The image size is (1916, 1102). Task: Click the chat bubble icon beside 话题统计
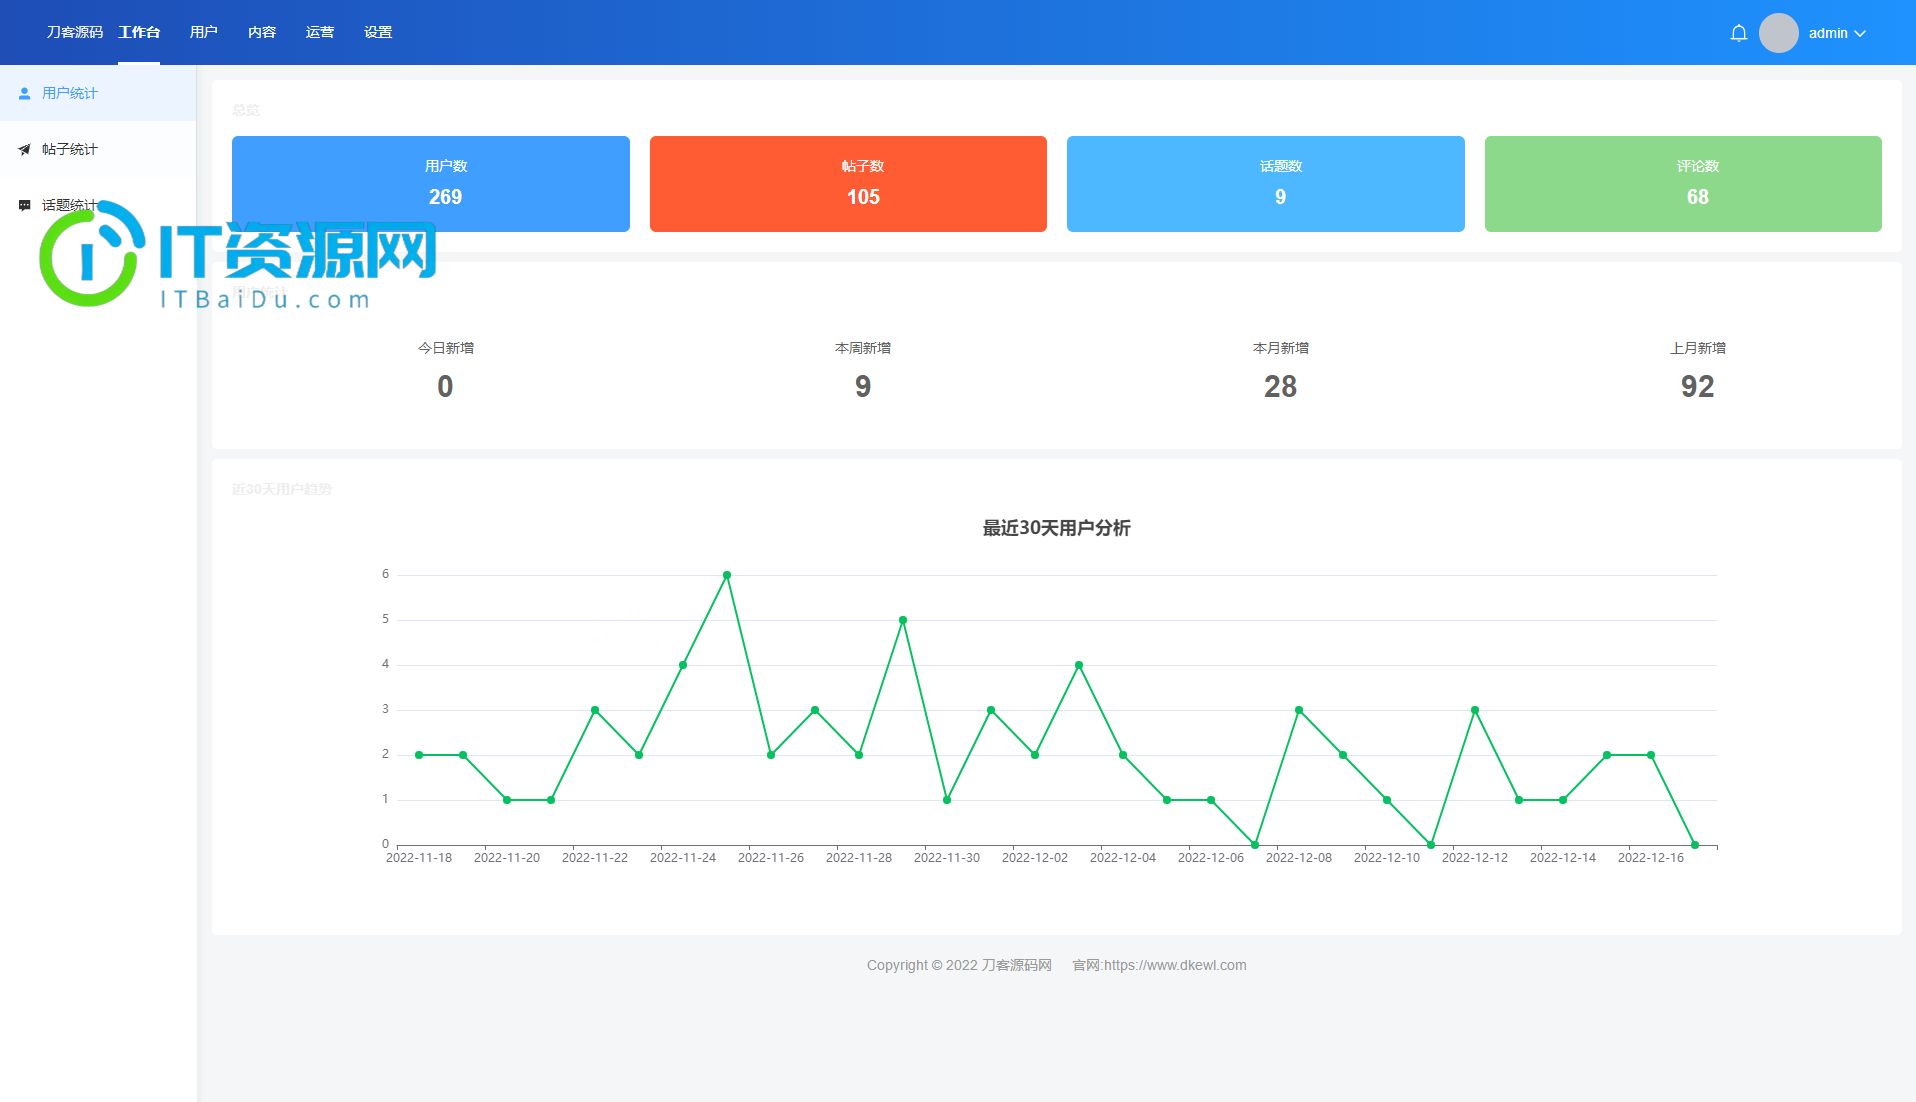pyautogui.click(x=24, y=205)
